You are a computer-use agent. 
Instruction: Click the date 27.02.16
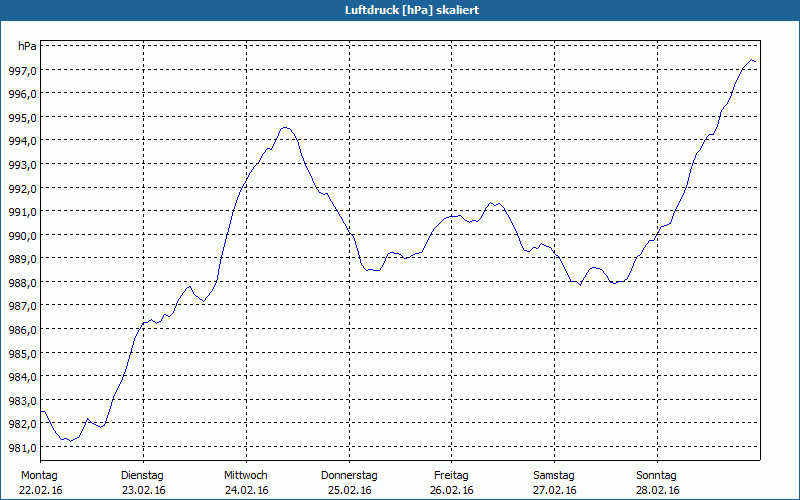pyautogui.click(x=555, y=490)
